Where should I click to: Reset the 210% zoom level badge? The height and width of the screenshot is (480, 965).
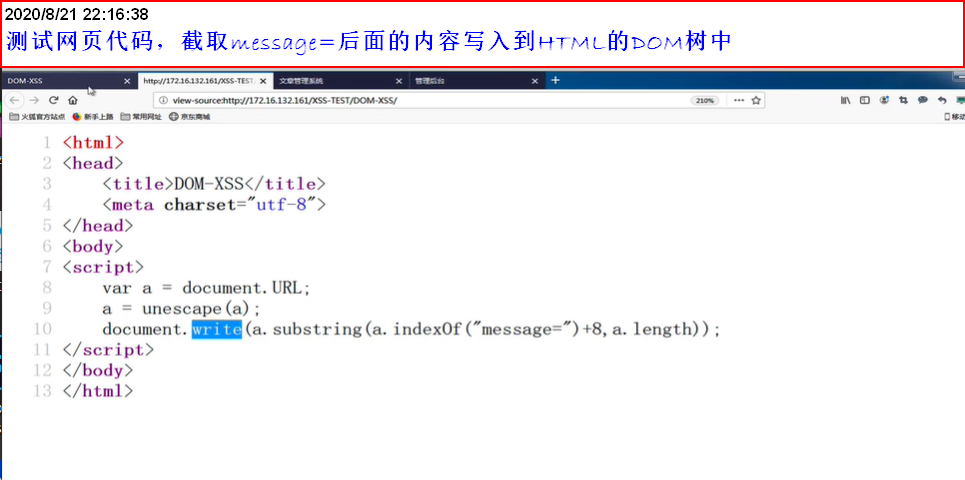pyautogui.click(x=705, y=100)
